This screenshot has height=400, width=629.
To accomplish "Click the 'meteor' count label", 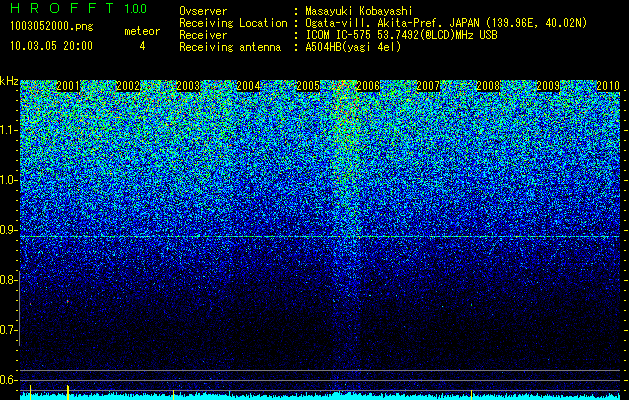I will click(142, 31).
